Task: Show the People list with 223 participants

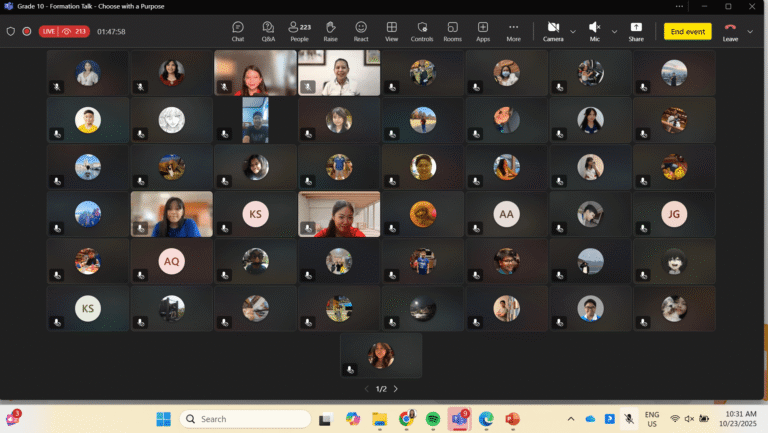Action: click(x=299, y=32)
